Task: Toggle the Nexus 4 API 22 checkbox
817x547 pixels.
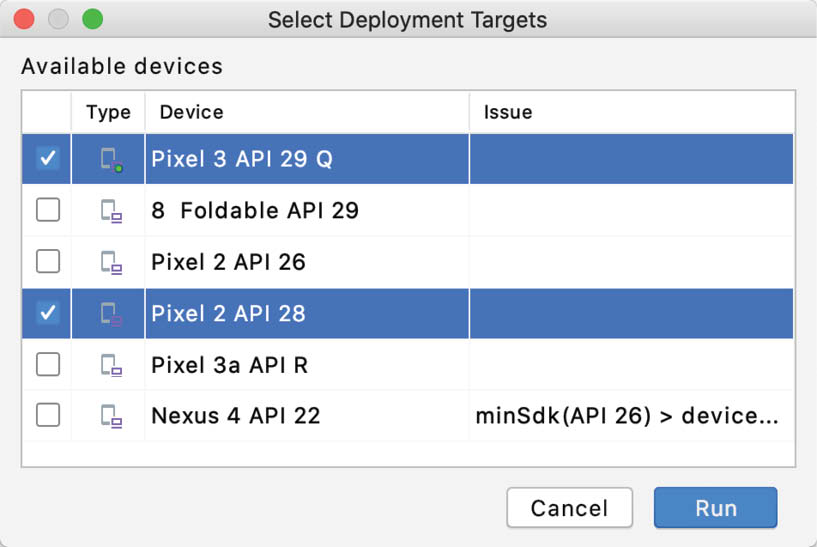Action: [x=47, y=415]
